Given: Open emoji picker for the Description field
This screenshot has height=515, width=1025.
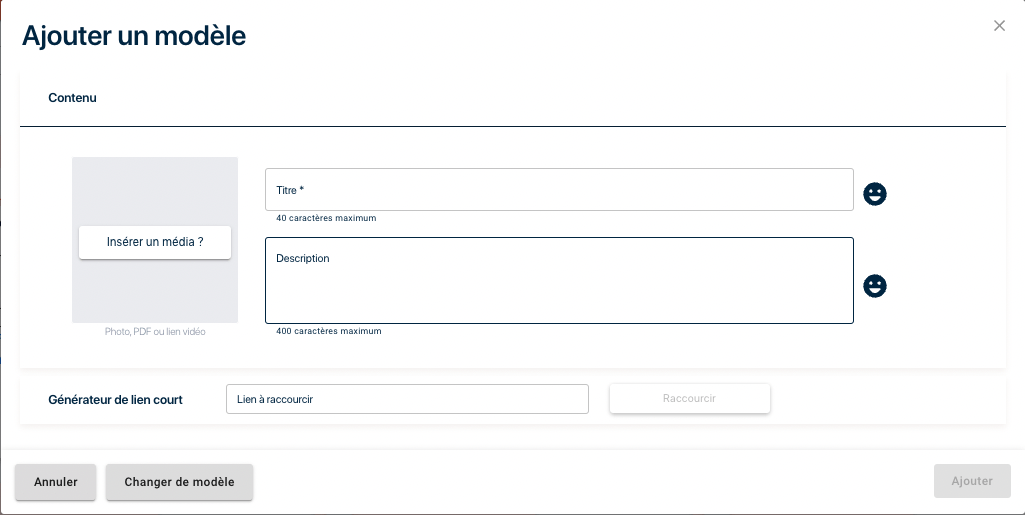Looking at the screenshot, I should [875, 286].
